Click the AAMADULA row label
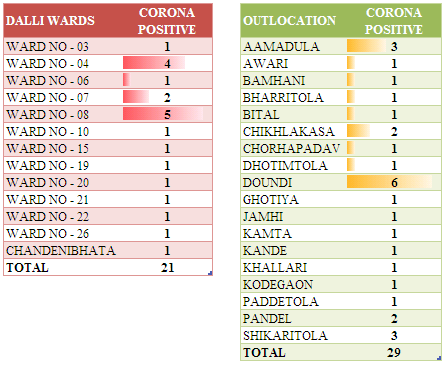The height and width of the screenshot is (365, 444). pos(281,46)
